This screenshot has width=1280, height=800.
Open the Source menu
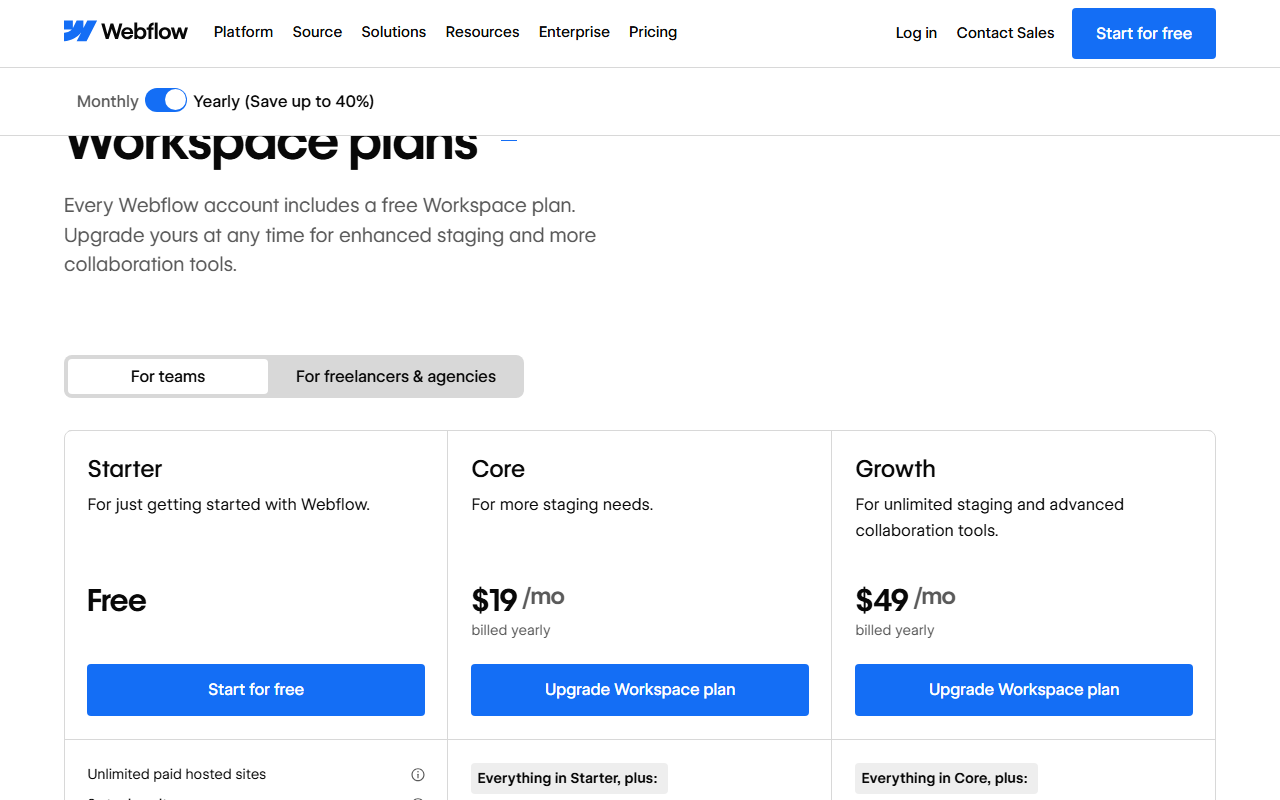click(x=317, y=32)
